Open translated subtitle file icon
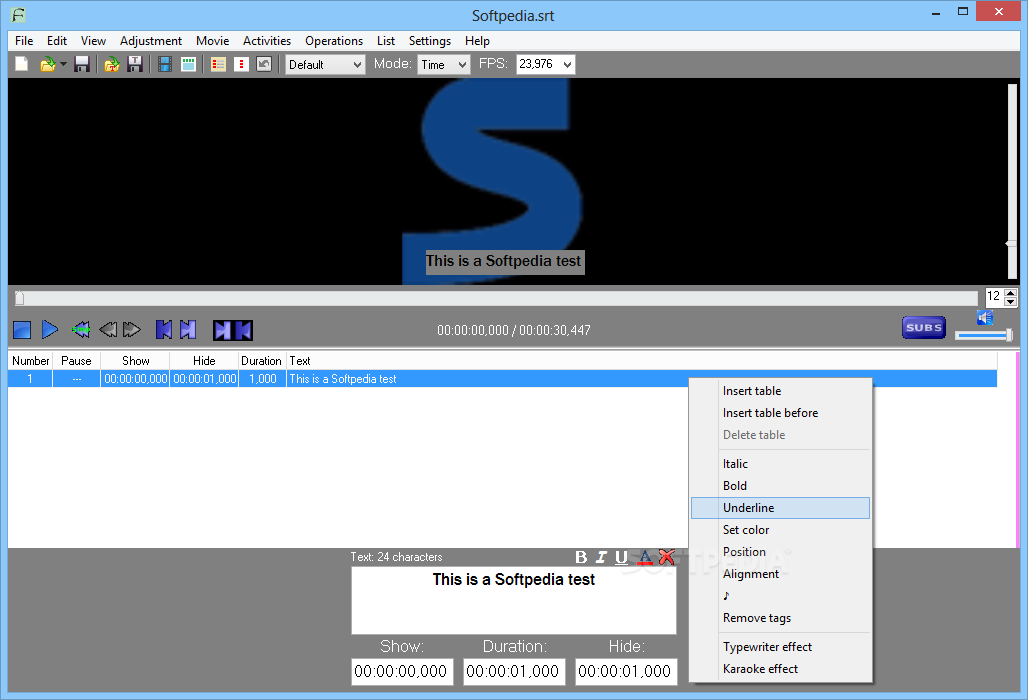 tap(111, 64)
